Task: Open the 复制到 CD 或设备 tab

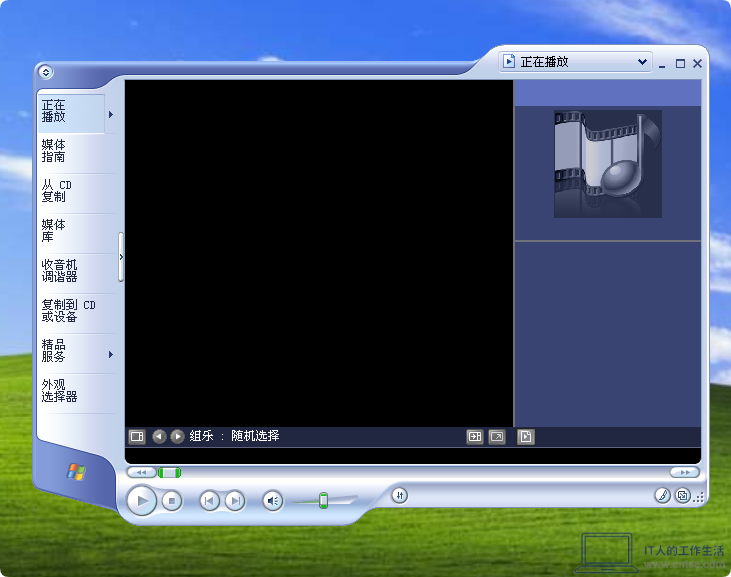Action: tap(77, 311)
